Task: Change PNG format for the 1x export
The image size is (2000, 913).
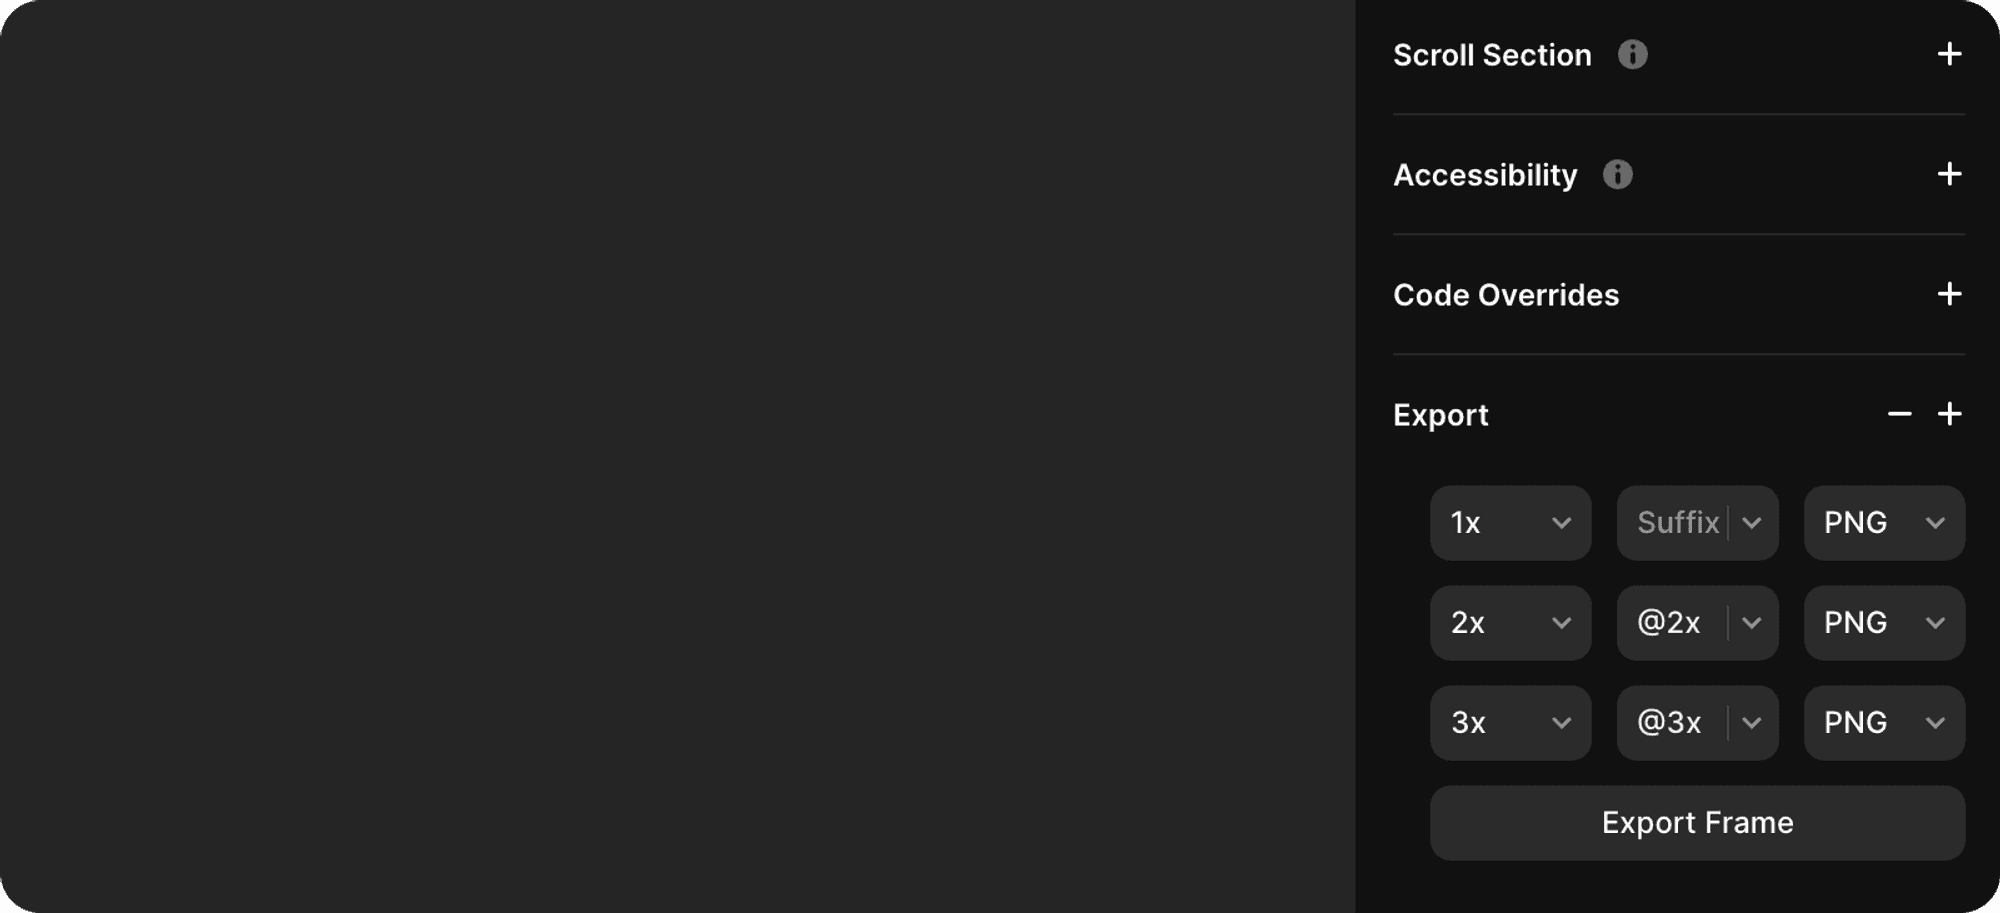Action: pos(1884,523)
